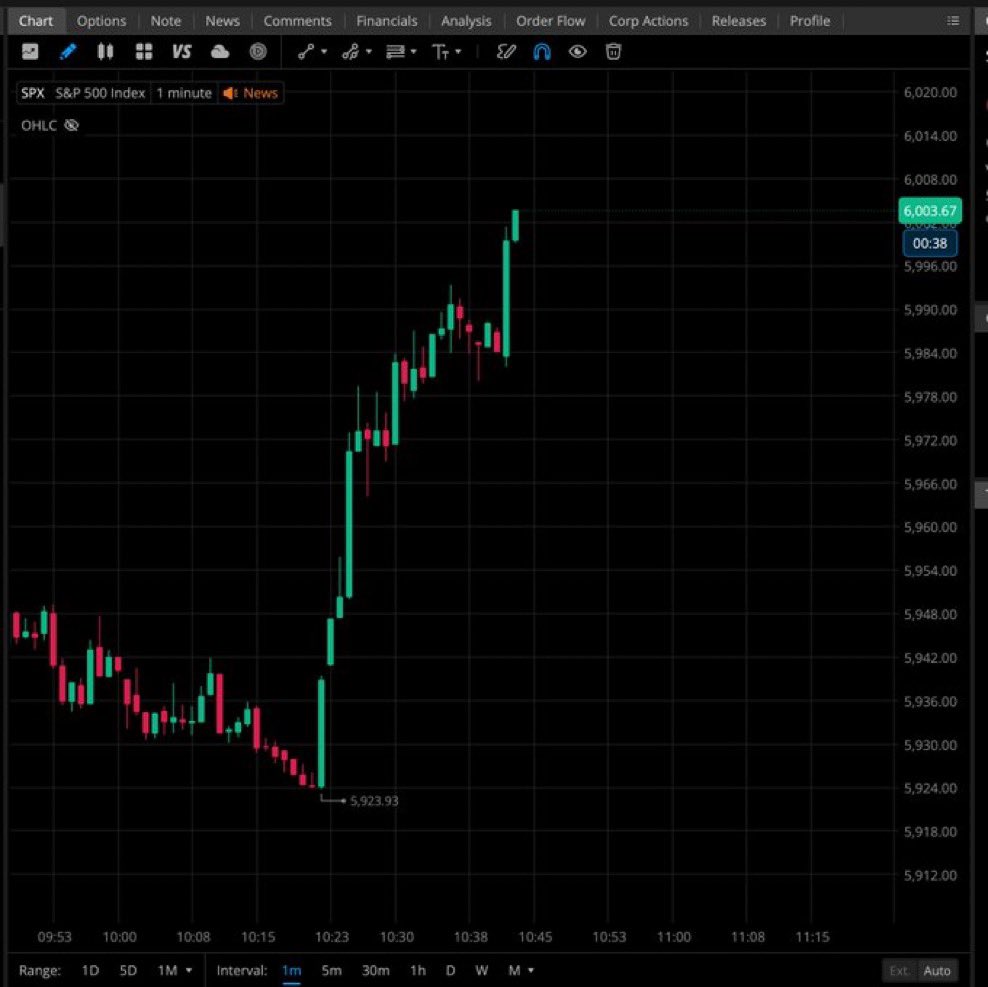Select the blue pencil drawing tool

[x=68, y=52]
